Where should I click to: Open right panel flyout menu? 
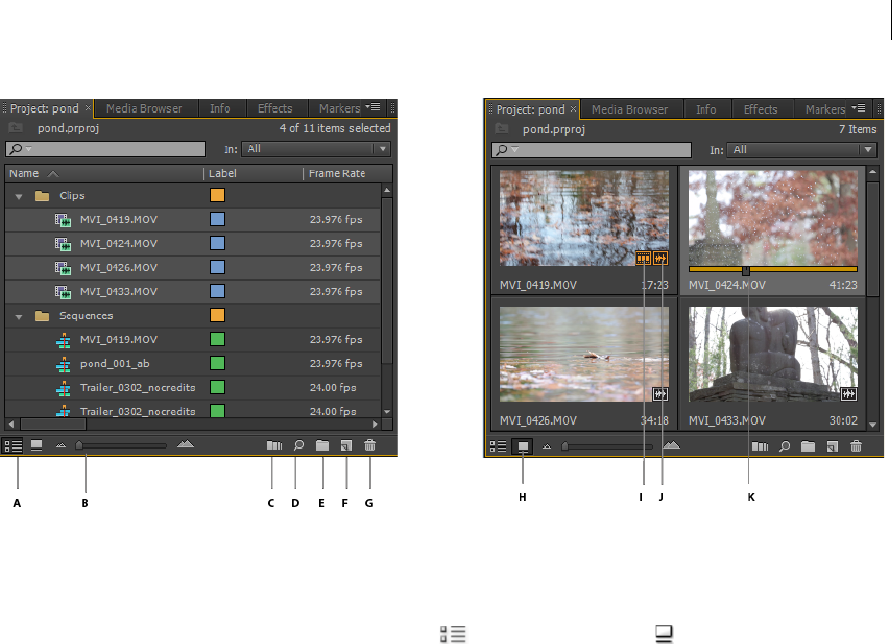click(858, 108)
